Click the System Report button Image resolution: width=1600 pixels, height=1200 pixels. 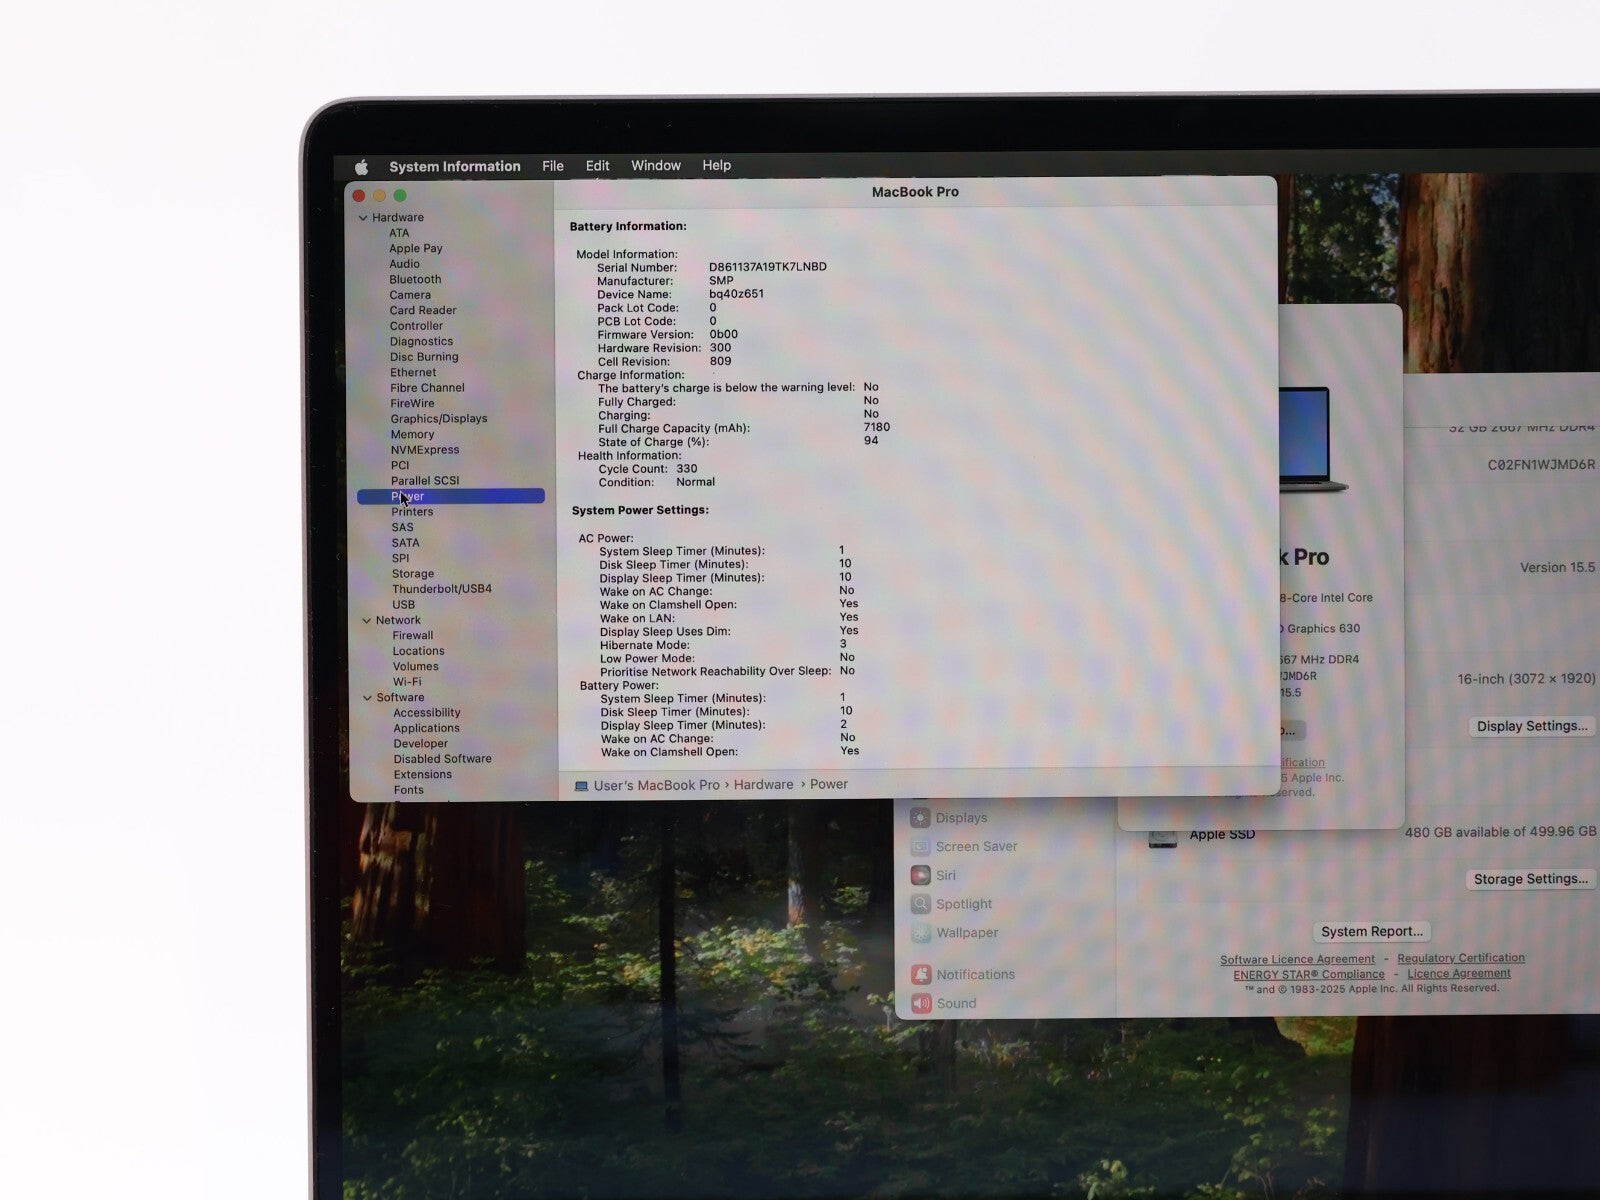(x=1371, y=932)
